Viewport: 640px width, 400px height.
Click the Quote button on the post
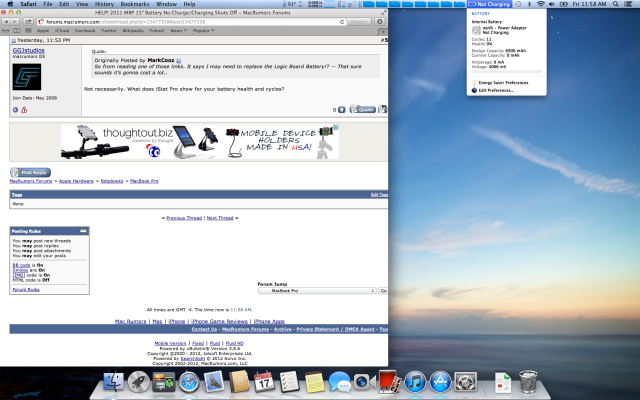(363, 109)
